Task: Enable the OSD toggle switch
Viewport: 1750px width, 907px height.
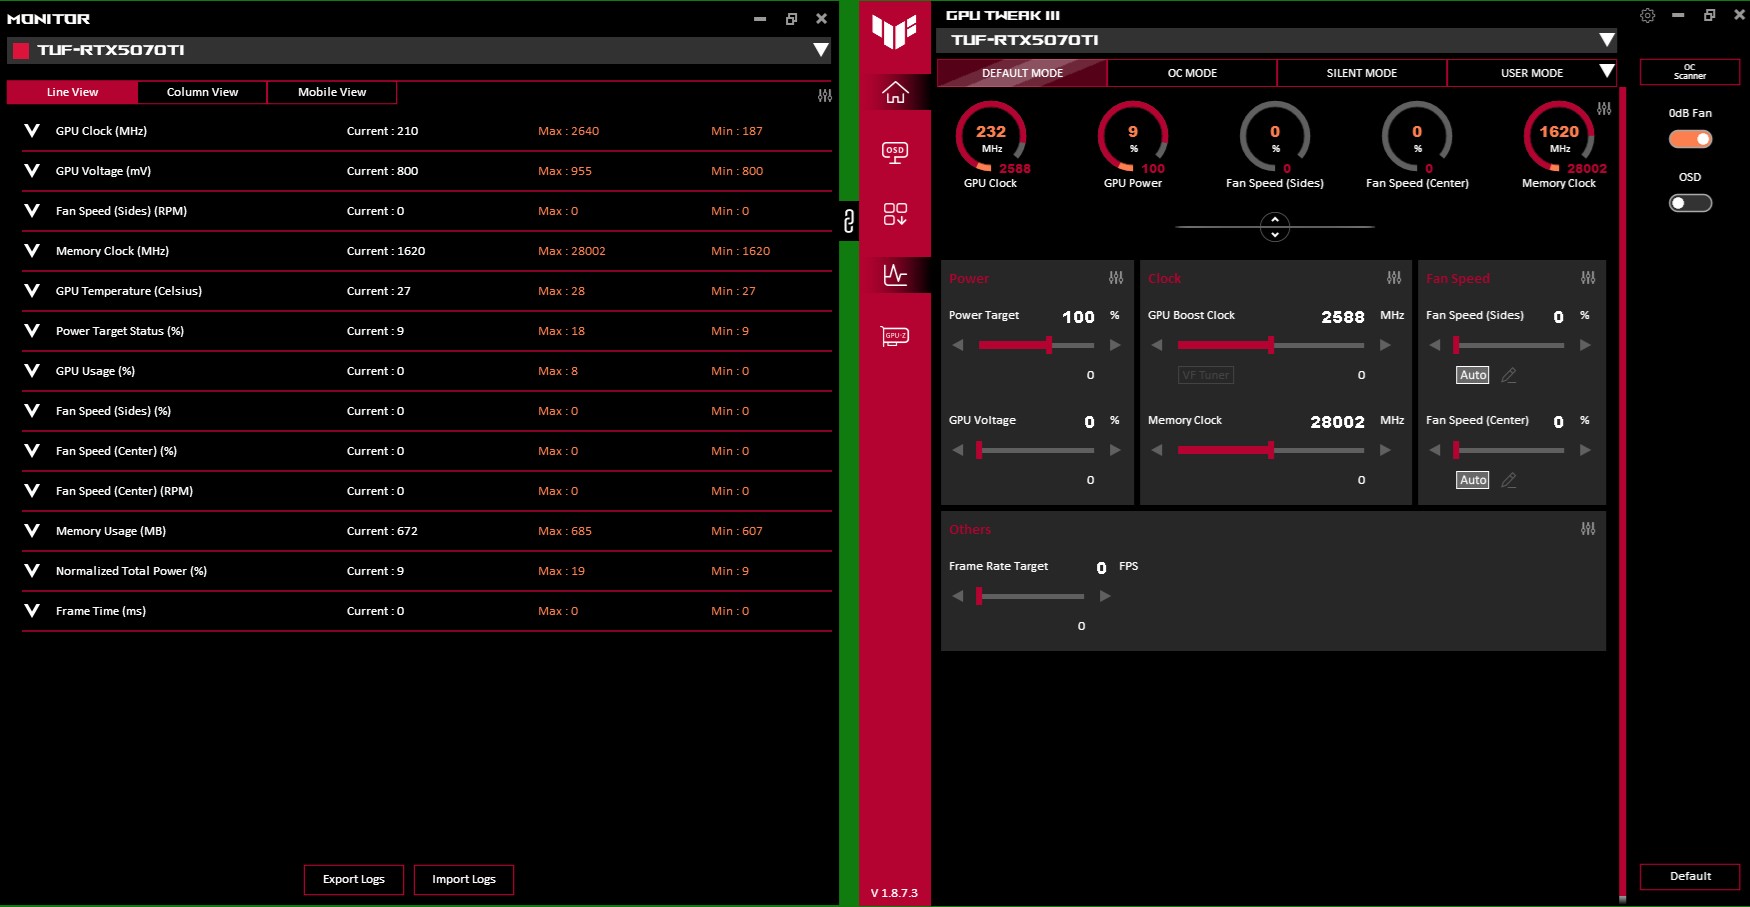Action: click(1690, 203)
